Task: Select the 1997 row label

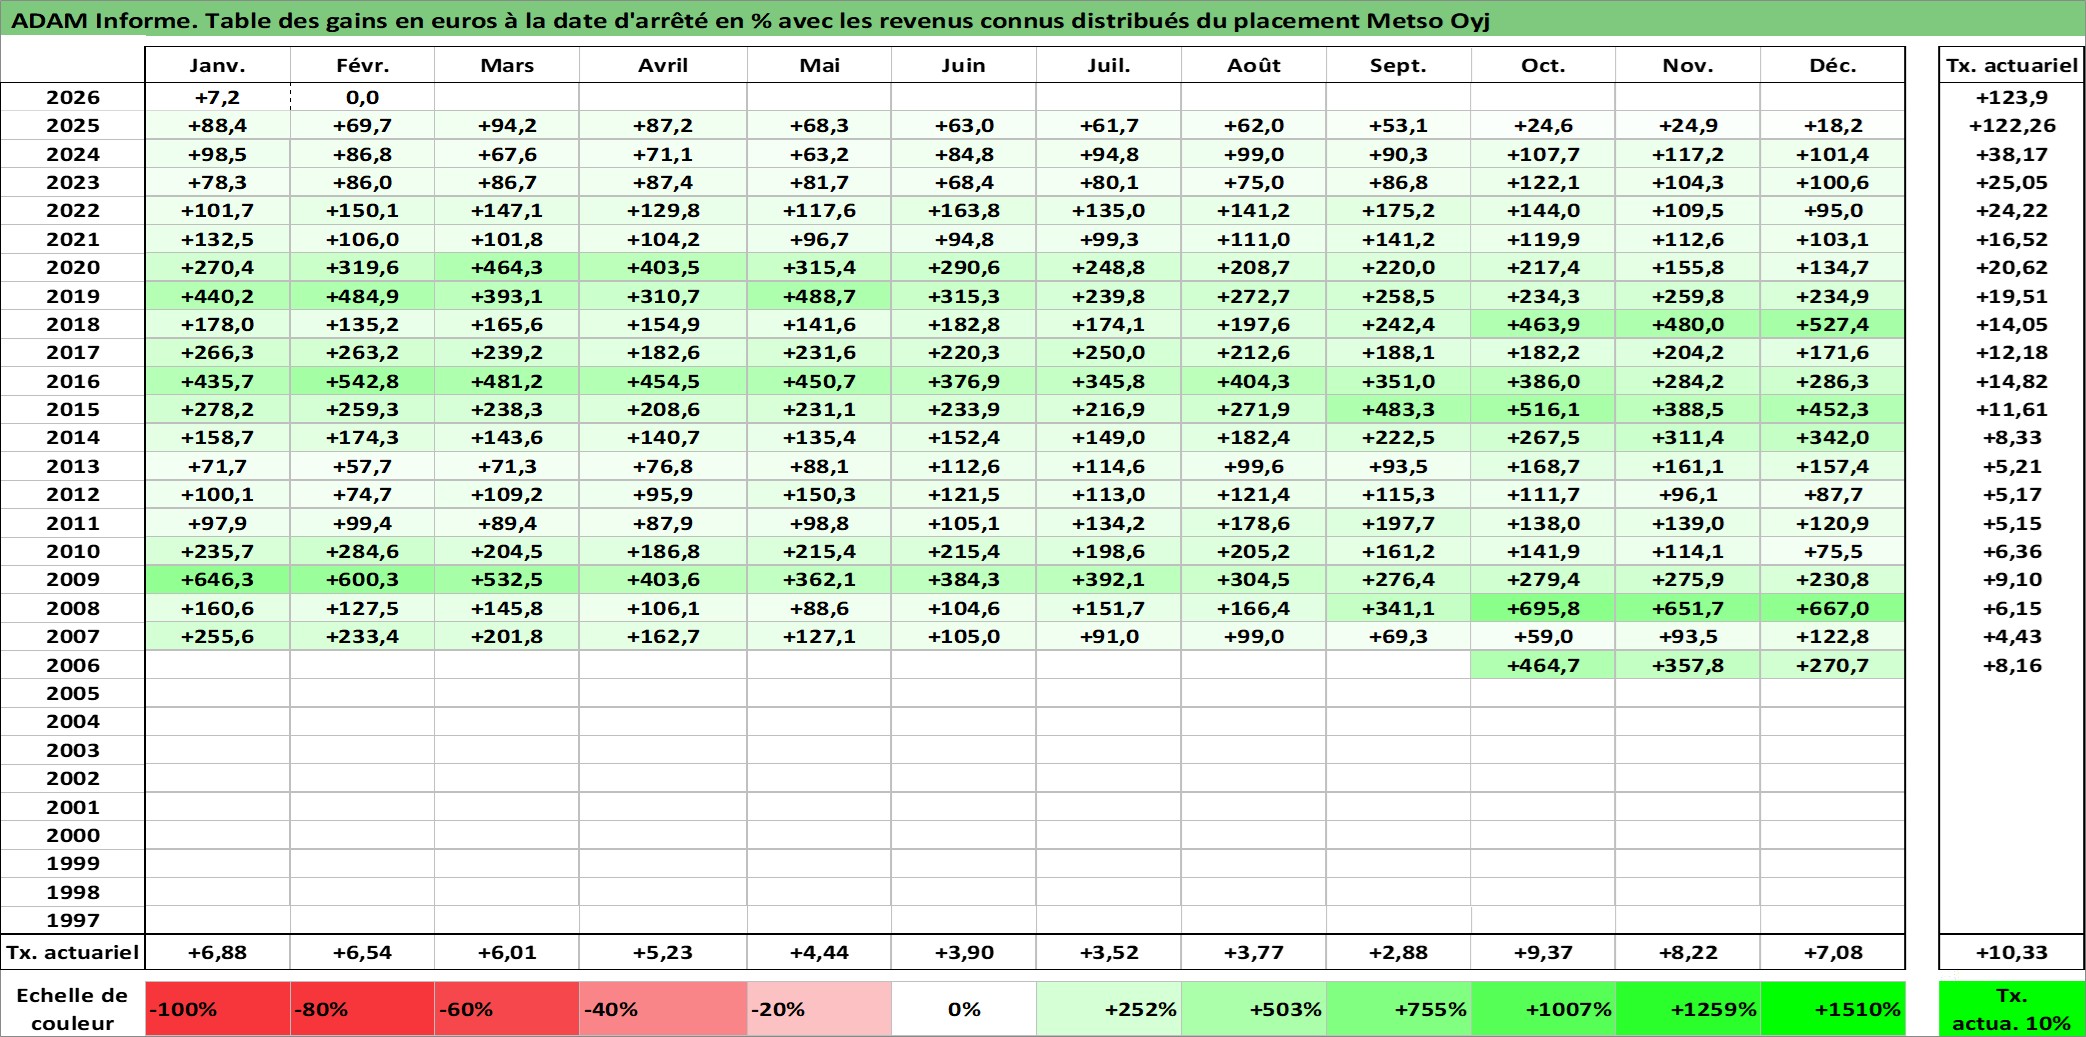Action: 73,920
